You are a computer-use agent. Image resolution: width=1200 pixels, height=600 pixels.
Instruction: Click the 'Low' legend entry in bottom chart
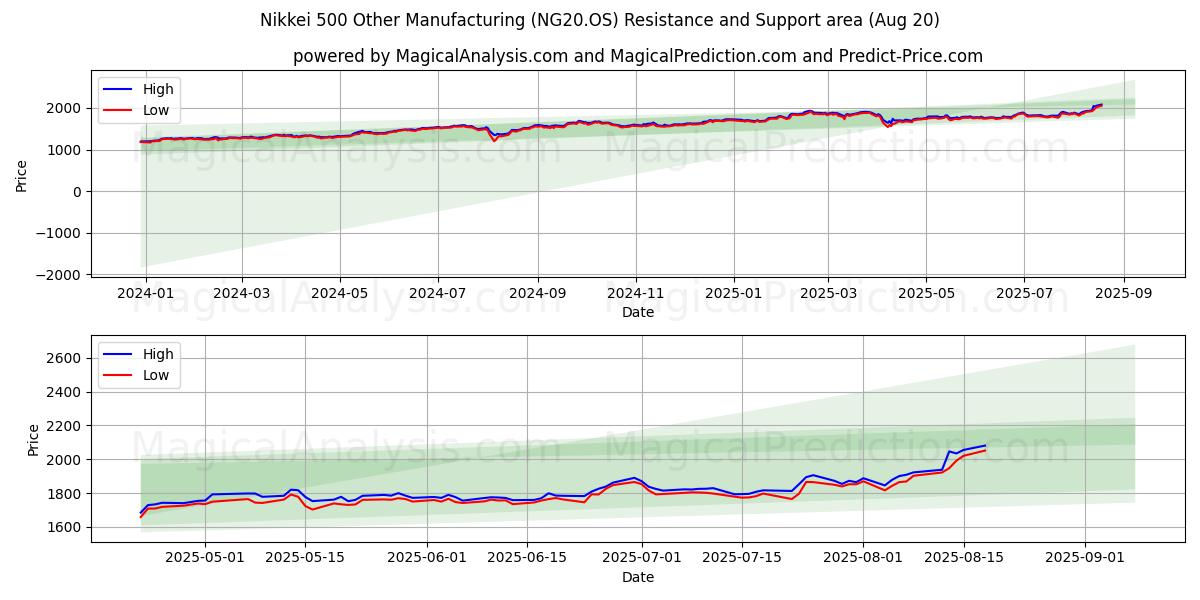tap(156, 375)
